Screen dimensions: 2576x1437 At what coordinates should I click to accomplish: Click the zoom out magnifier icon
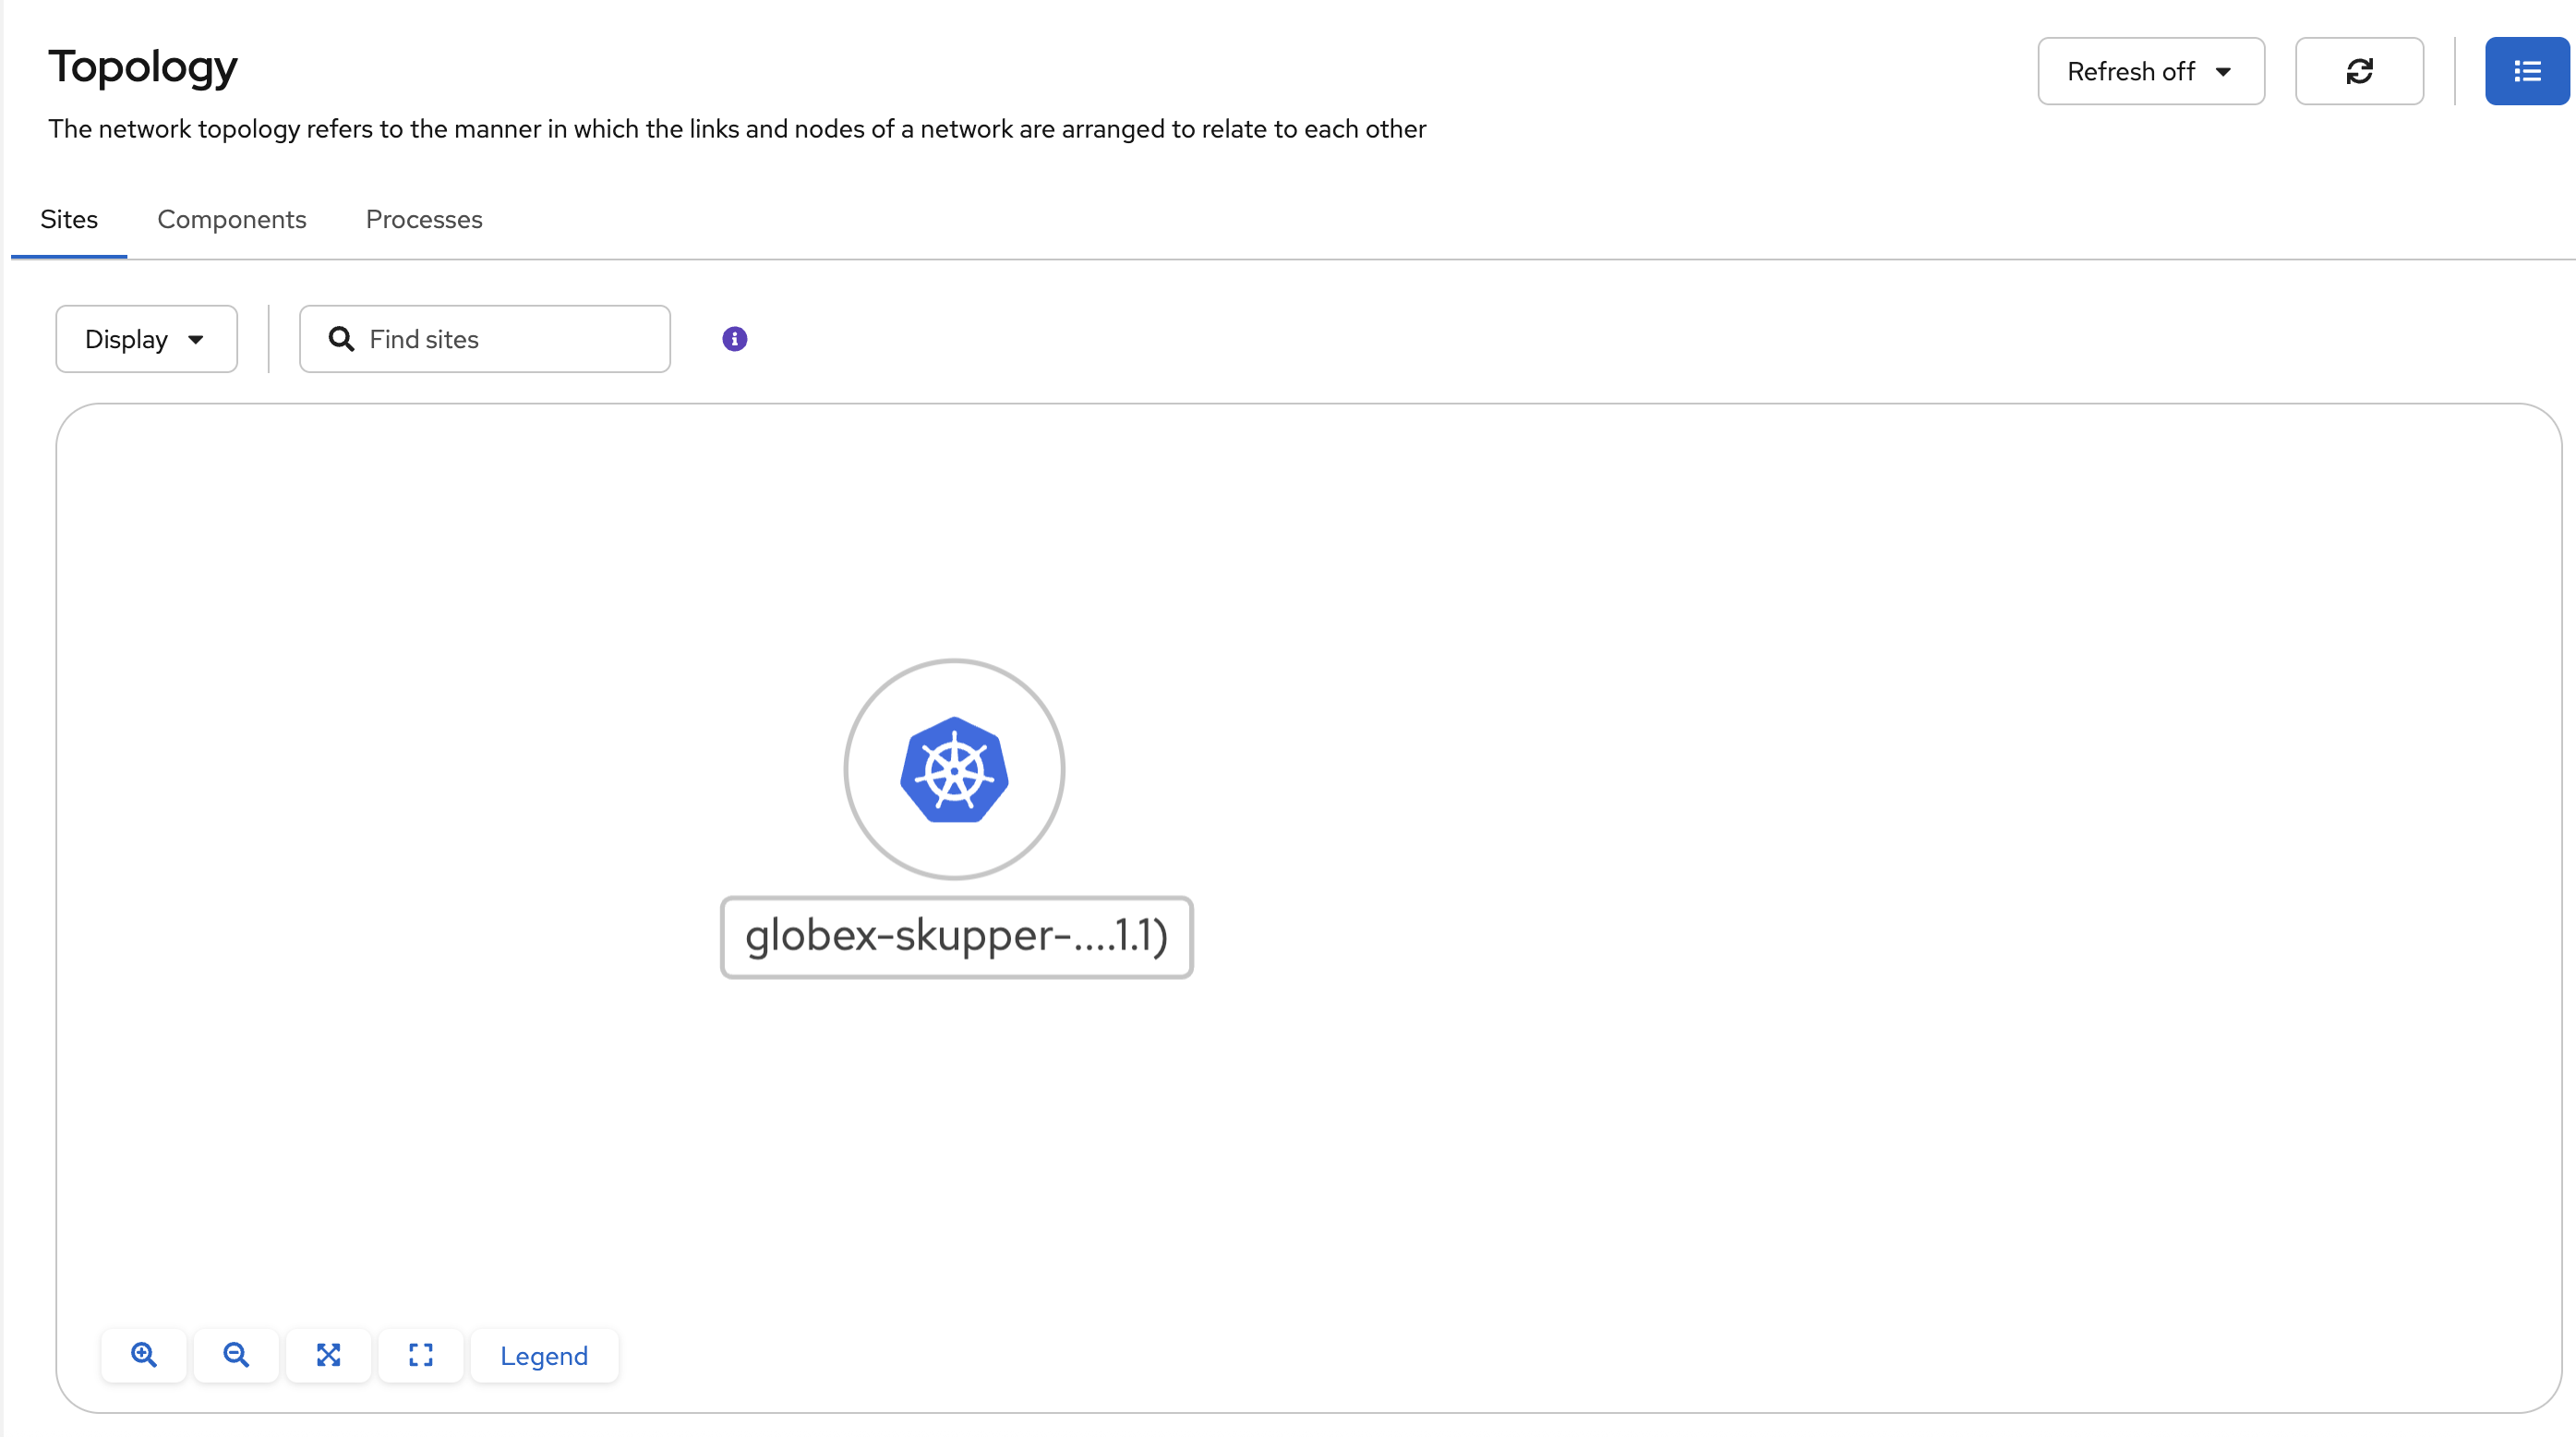(x=236, y=1355)
